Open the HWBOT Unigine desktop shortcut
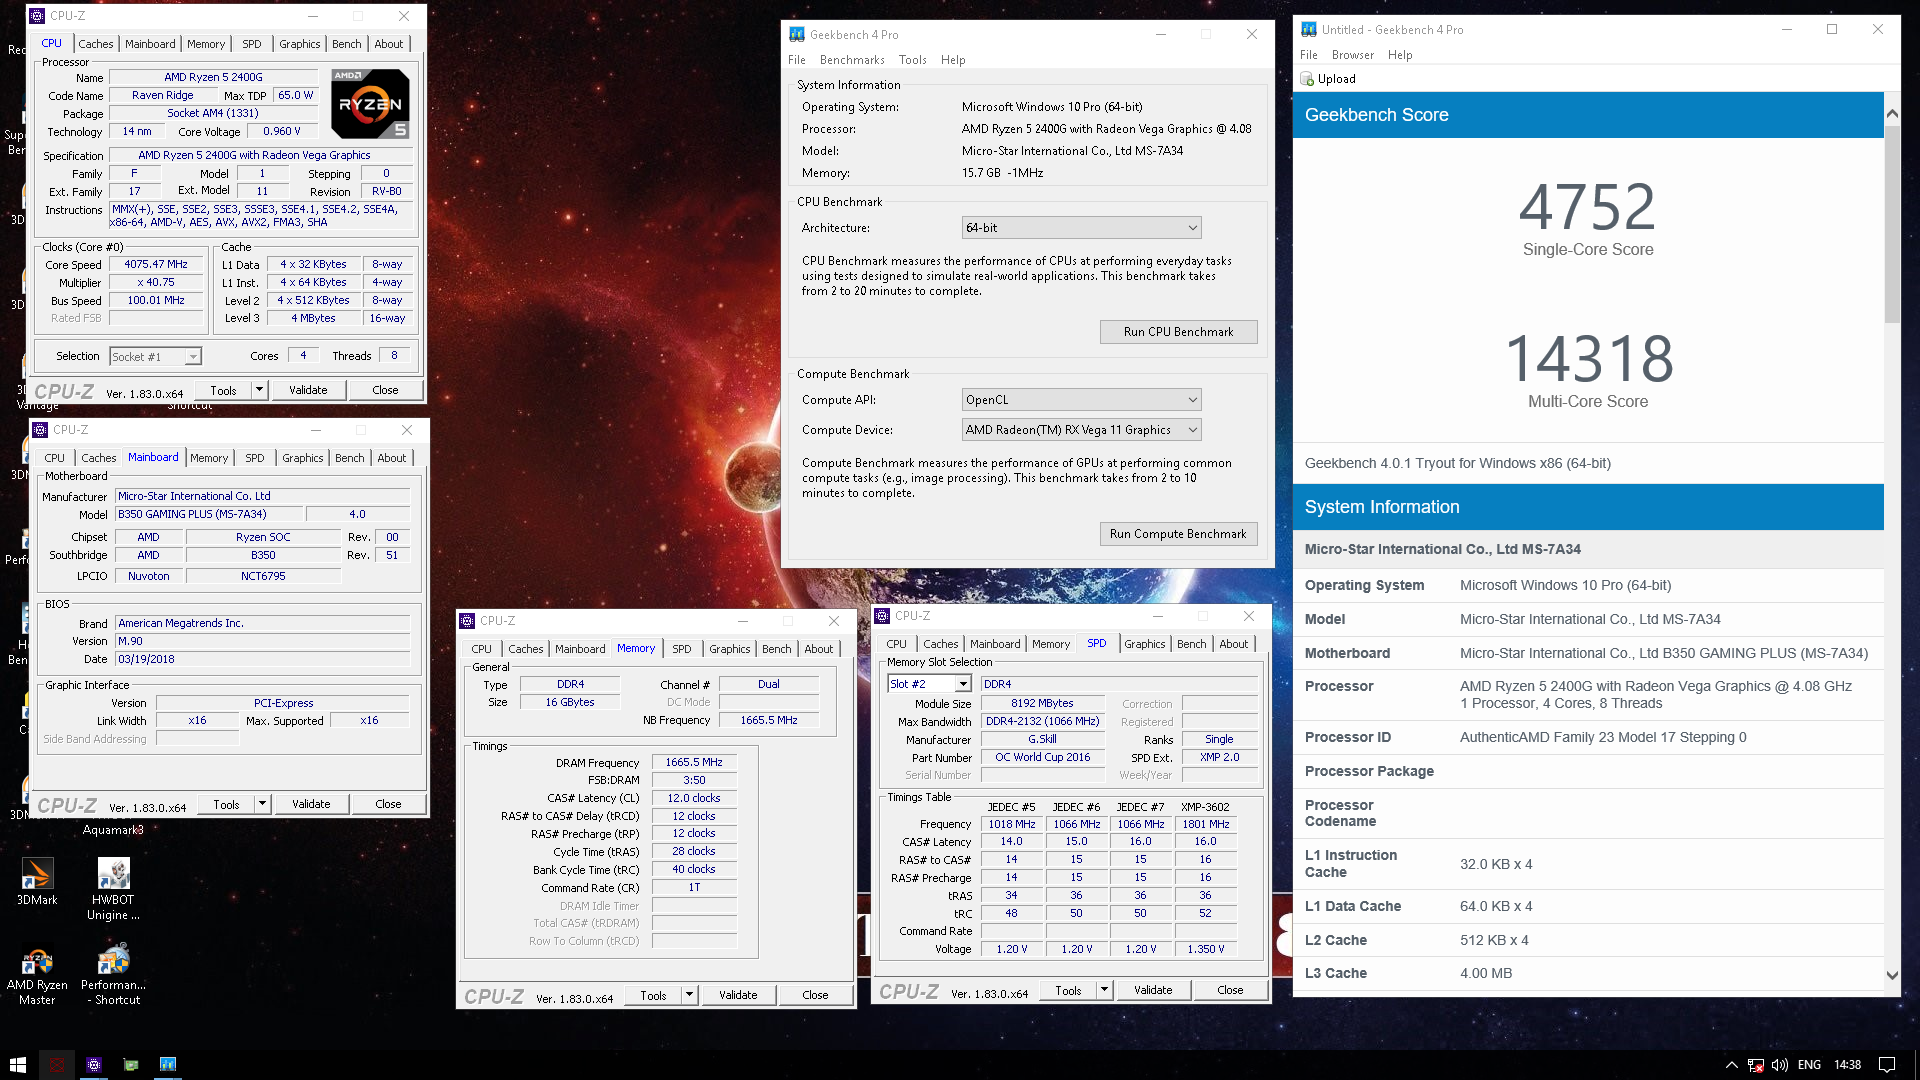The width and height of the screenshot is (1920, 1080). [x=113, y=889]
